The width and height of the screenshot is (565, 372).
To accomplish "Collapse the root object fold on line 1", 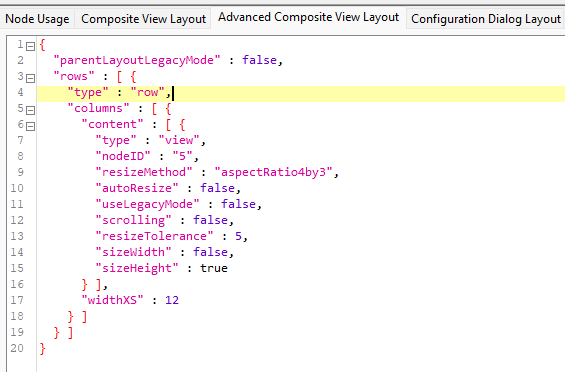I will (x=31, y=46).
